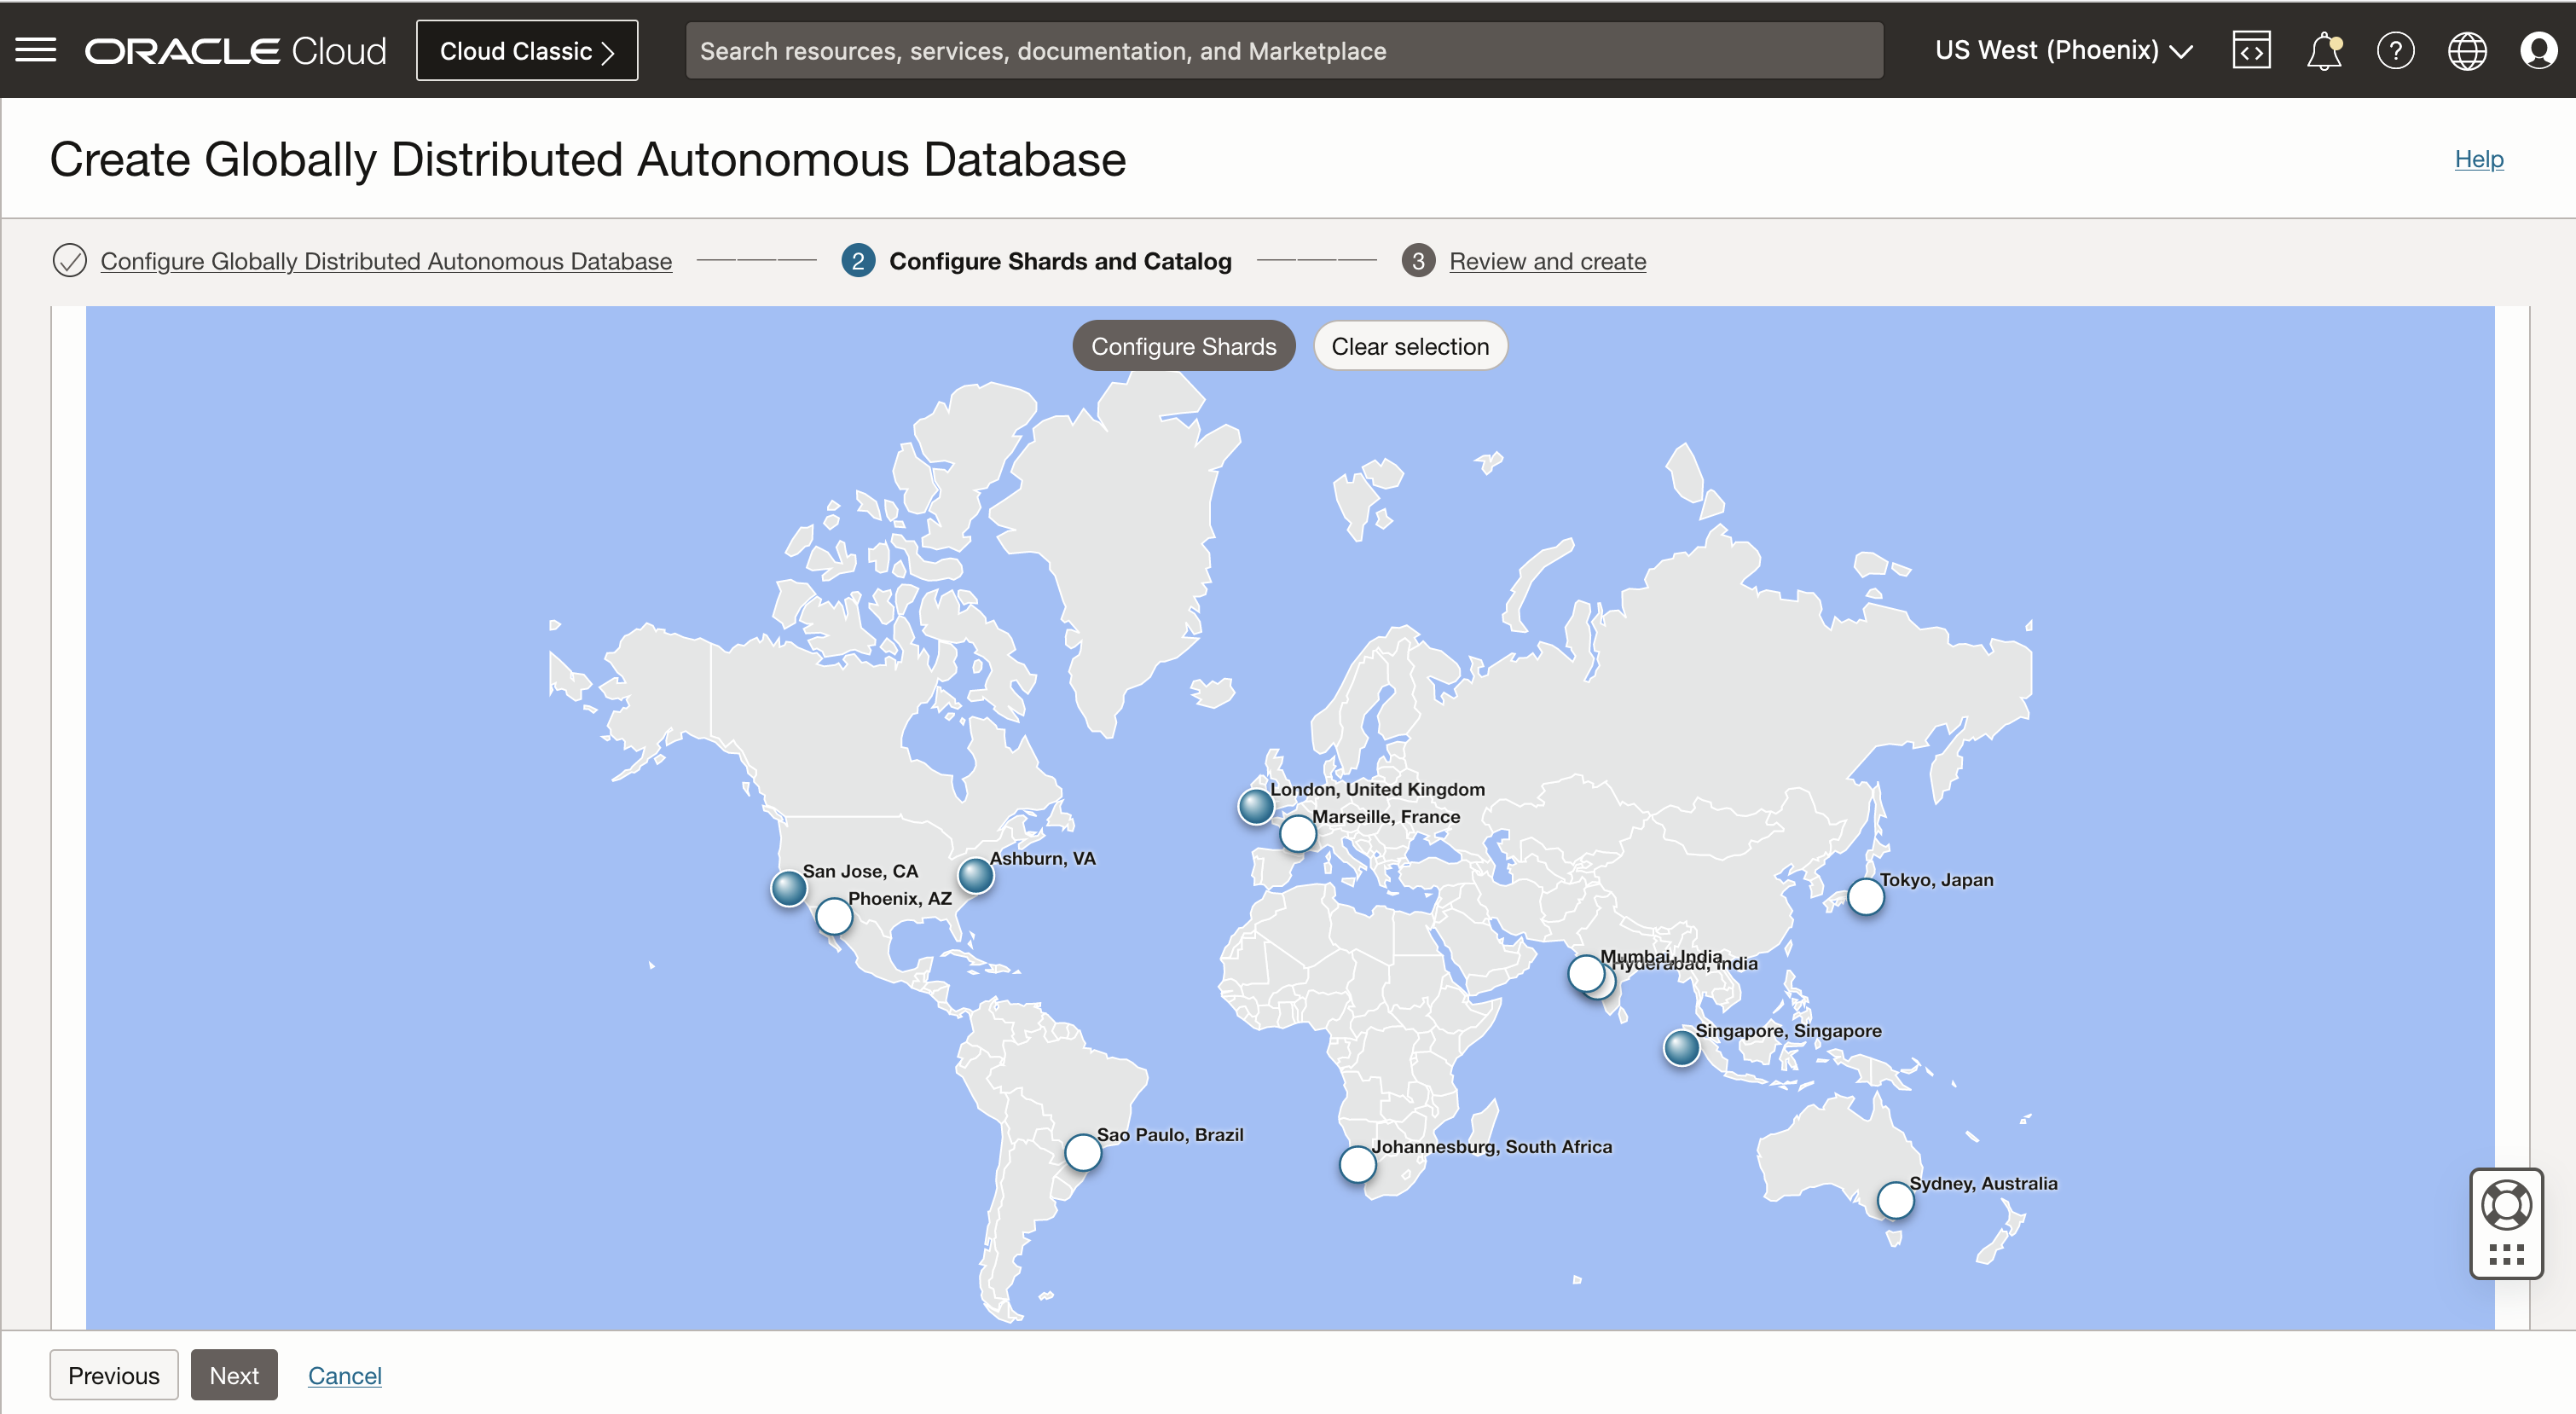Image resolution: width=2576 pixels, height=1414 pixels.
Task: Open the language globe icon
Action: (2468, 50)
